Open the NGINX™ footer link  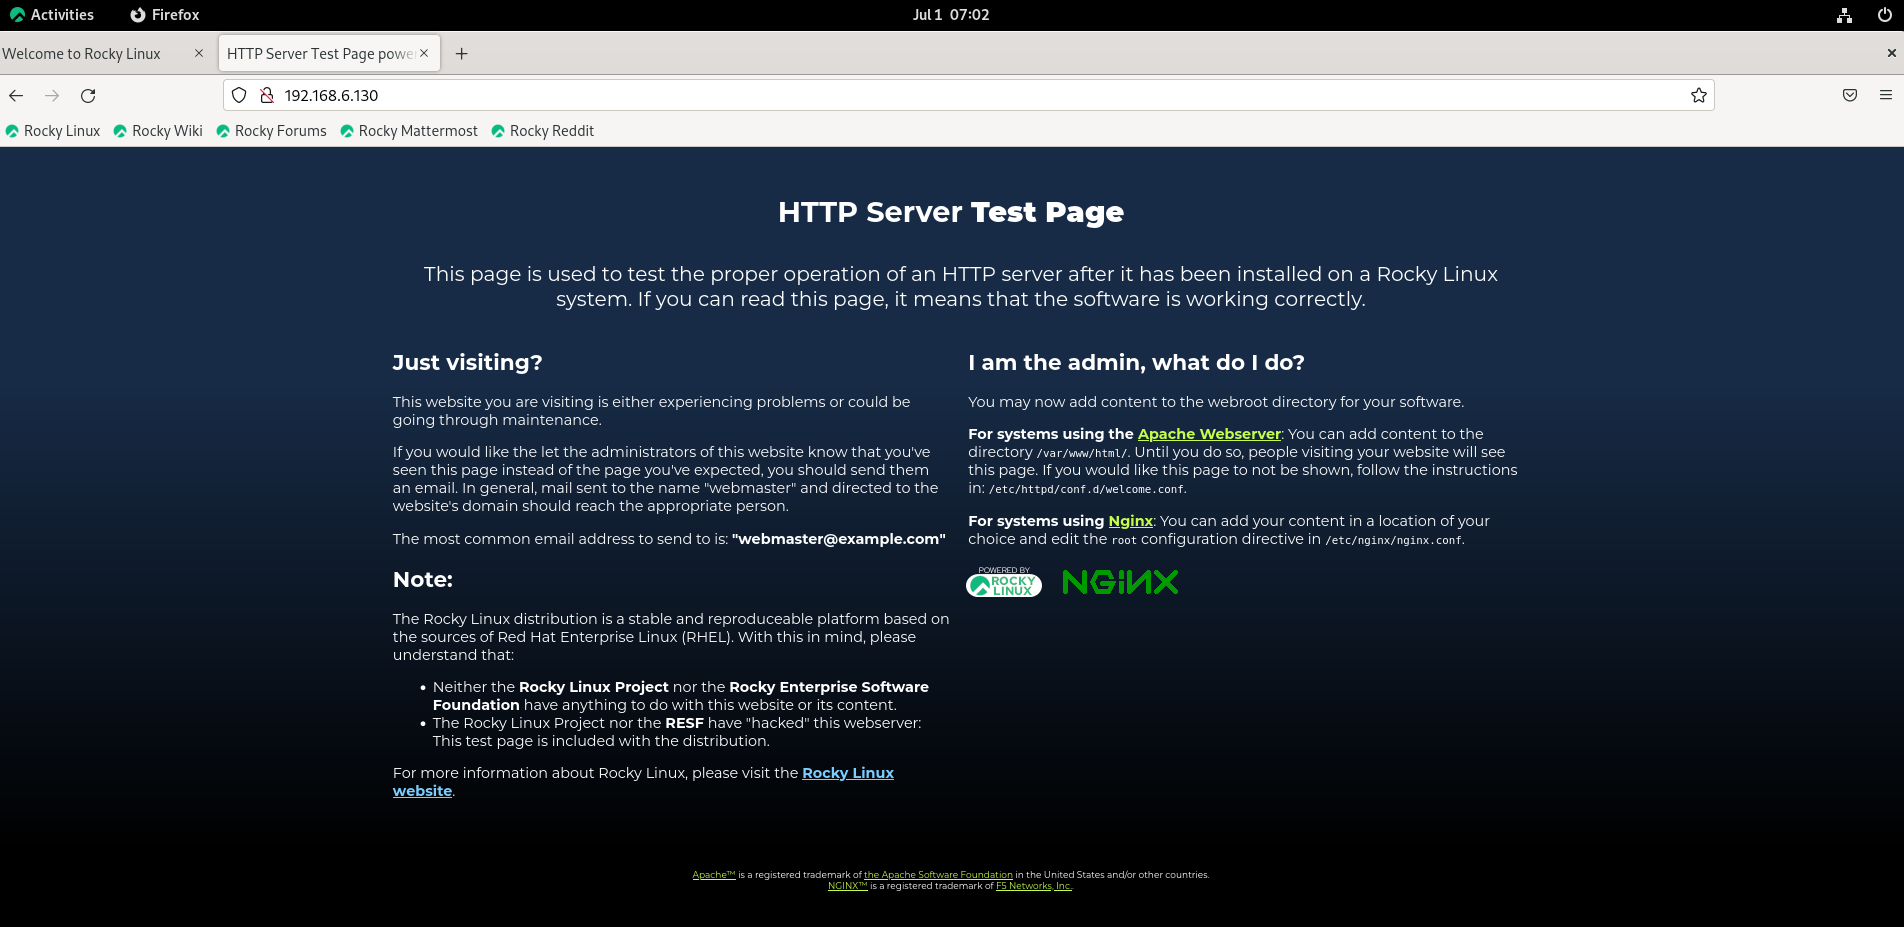click(x=848, y=886)
